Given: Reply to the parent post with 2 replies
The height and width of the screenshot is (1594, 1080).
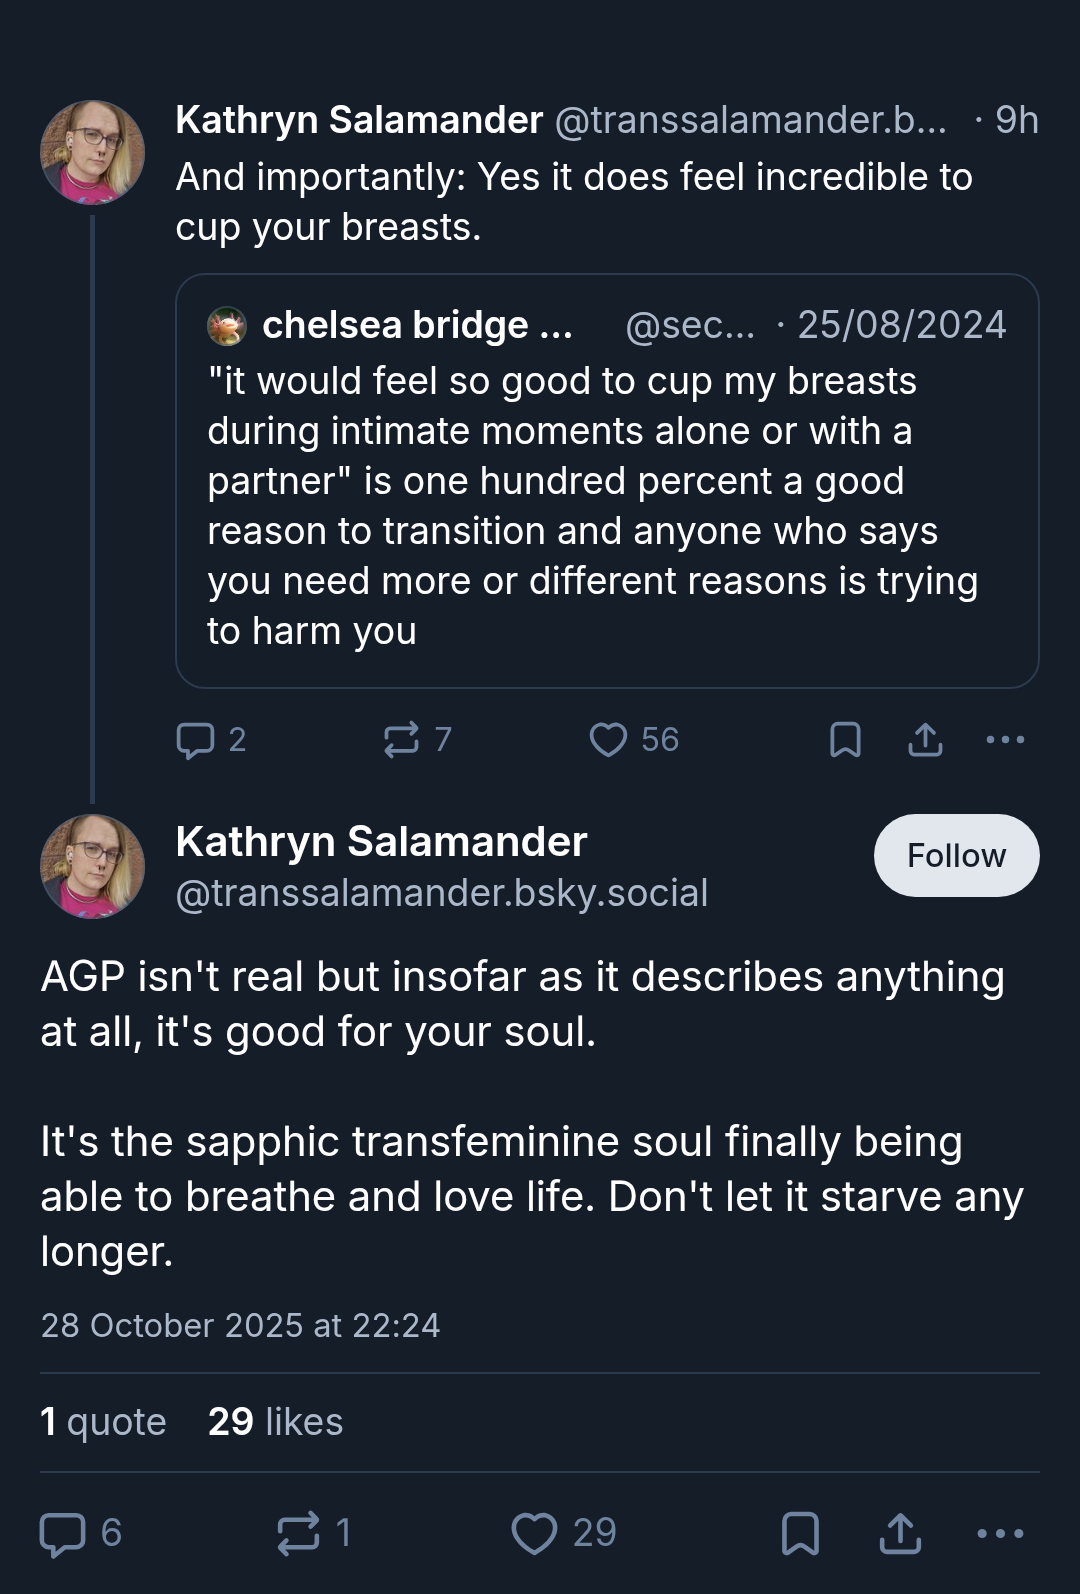Looking at the screenshot, I should click(210, 740).
